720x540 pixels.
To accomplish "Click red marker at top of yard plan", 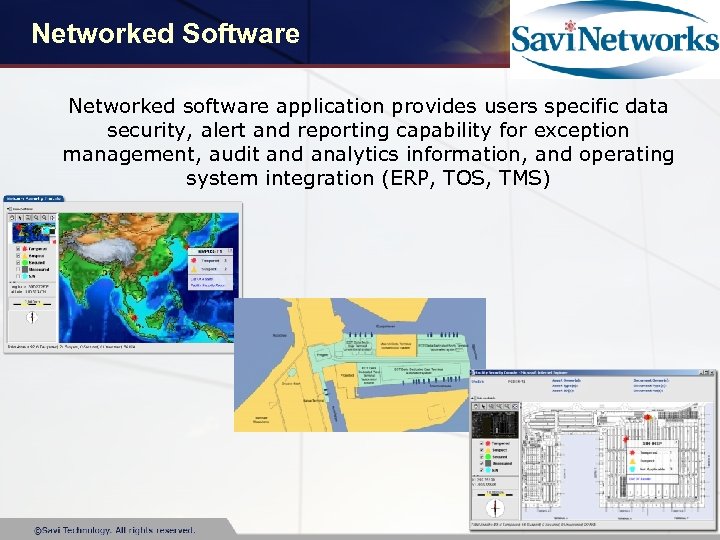I will point(647,417).
